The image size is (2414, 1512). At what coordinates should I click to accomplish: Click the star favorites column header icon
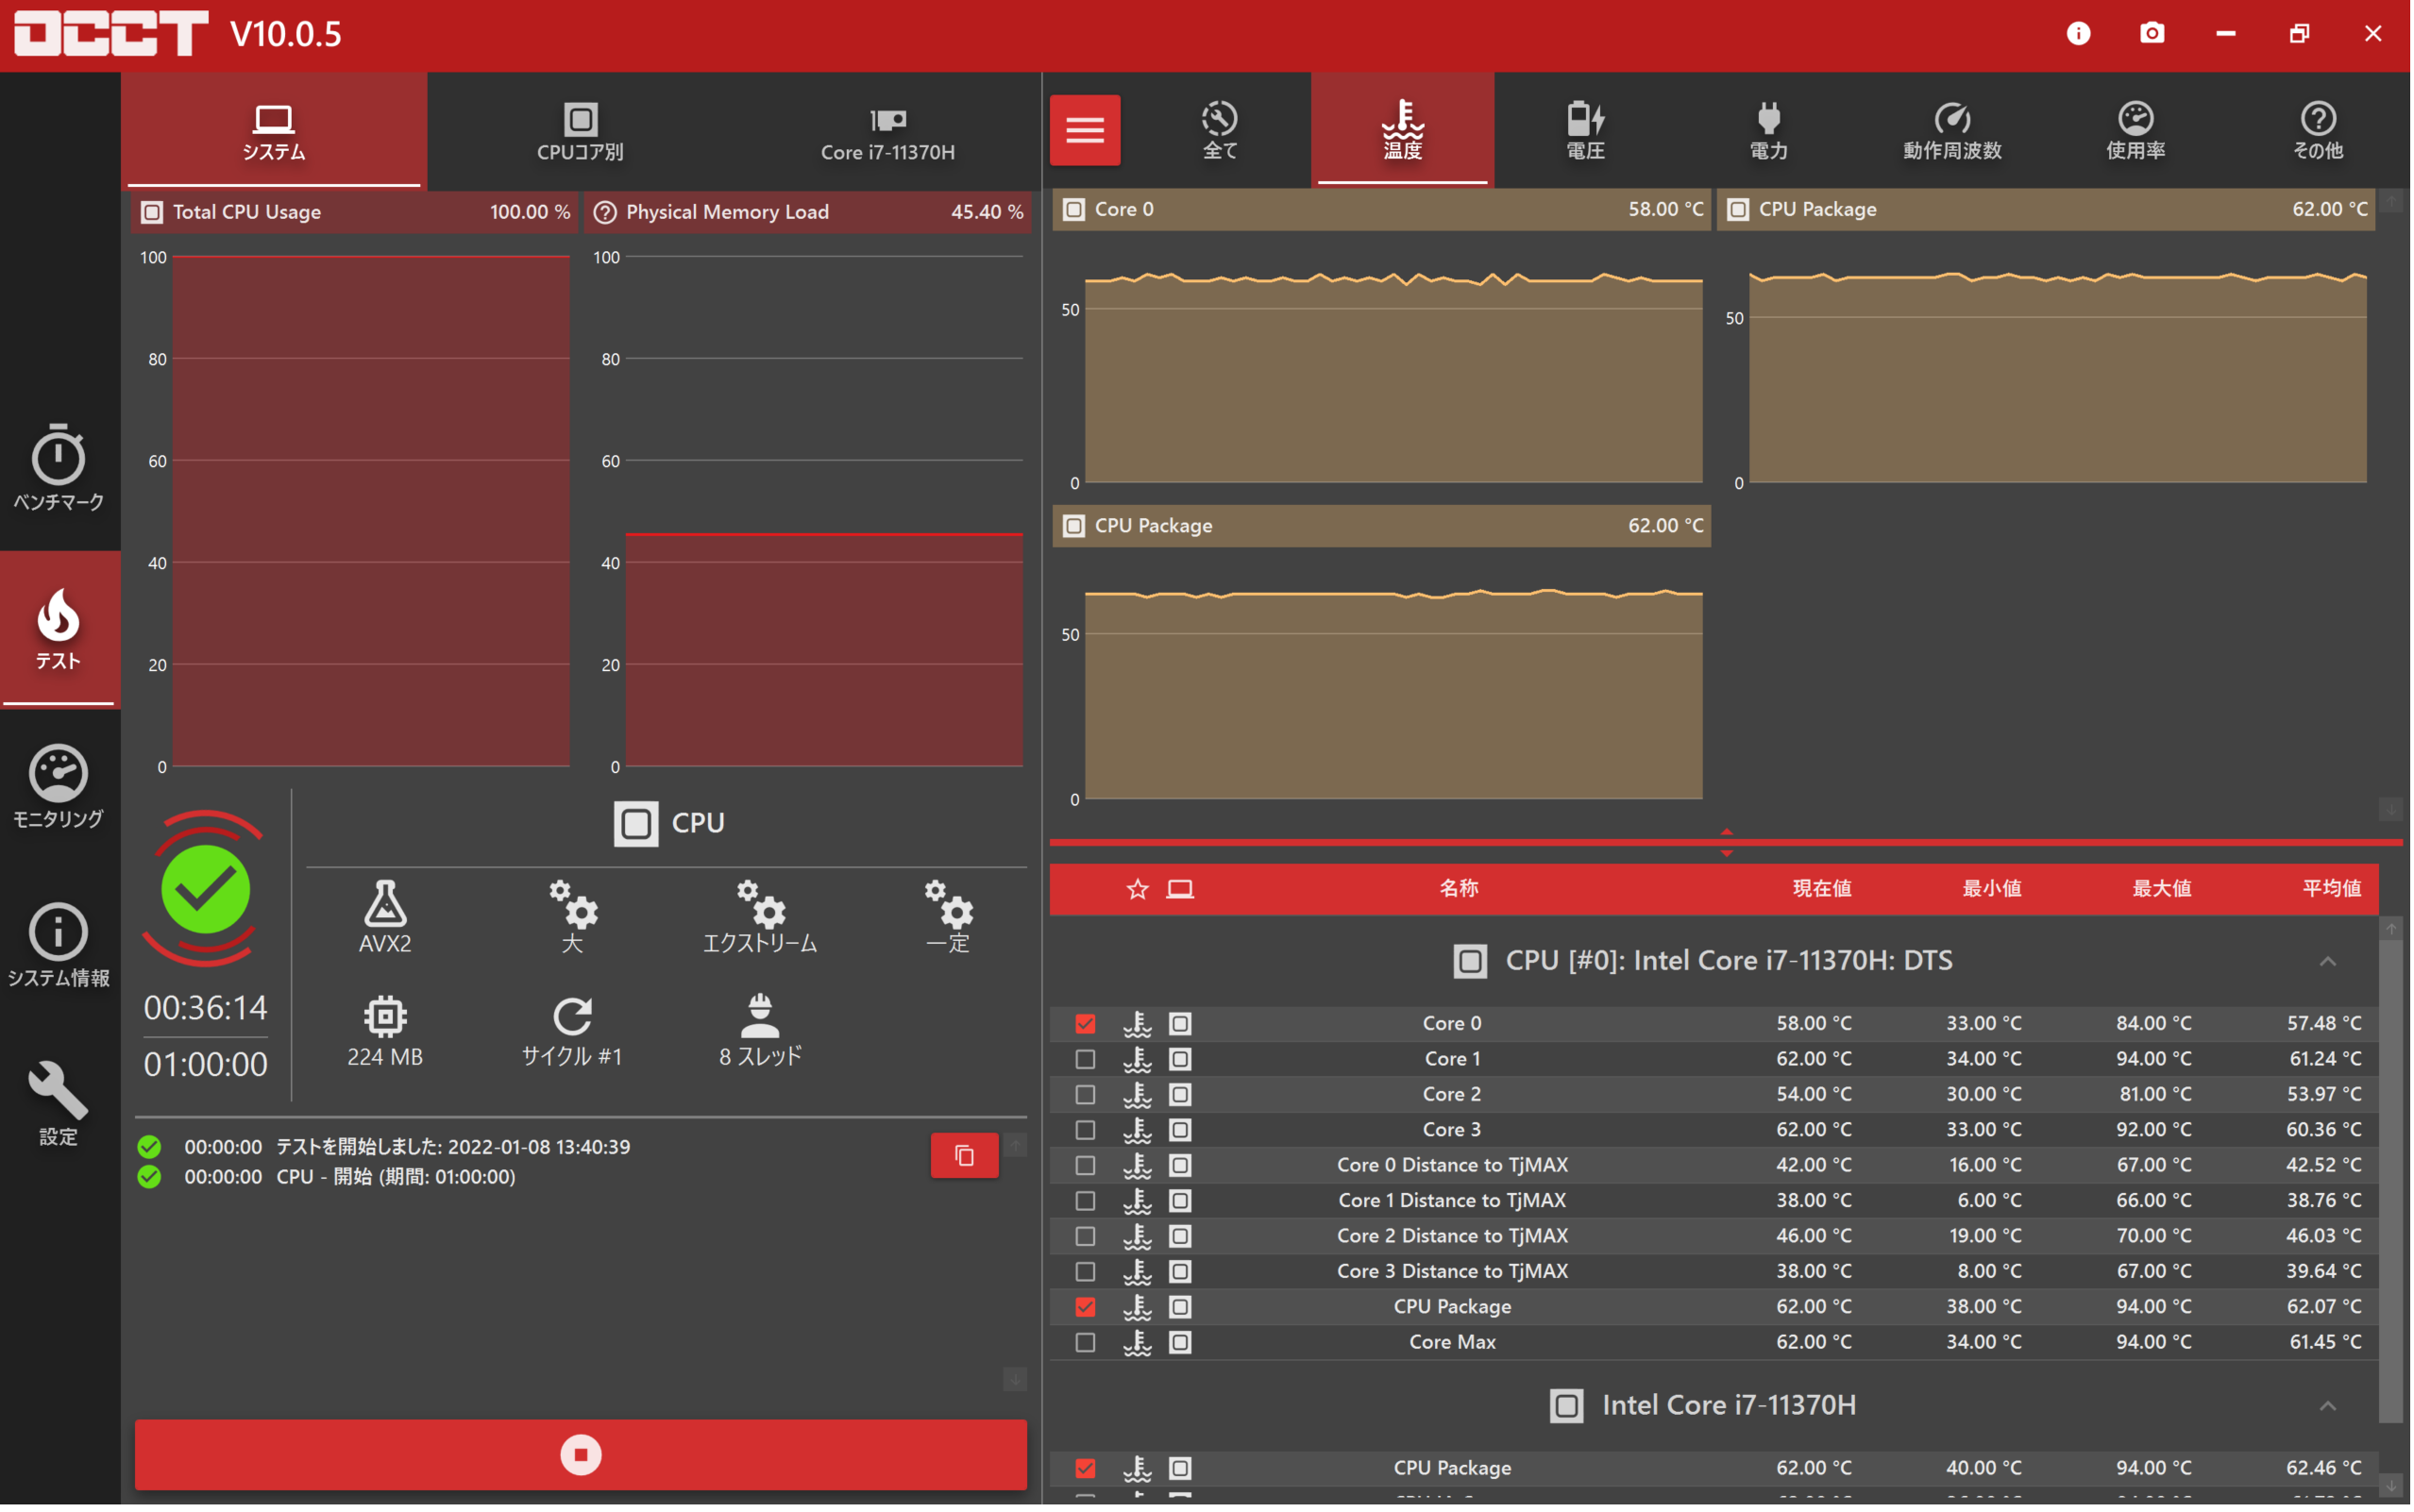[1139, 890]
